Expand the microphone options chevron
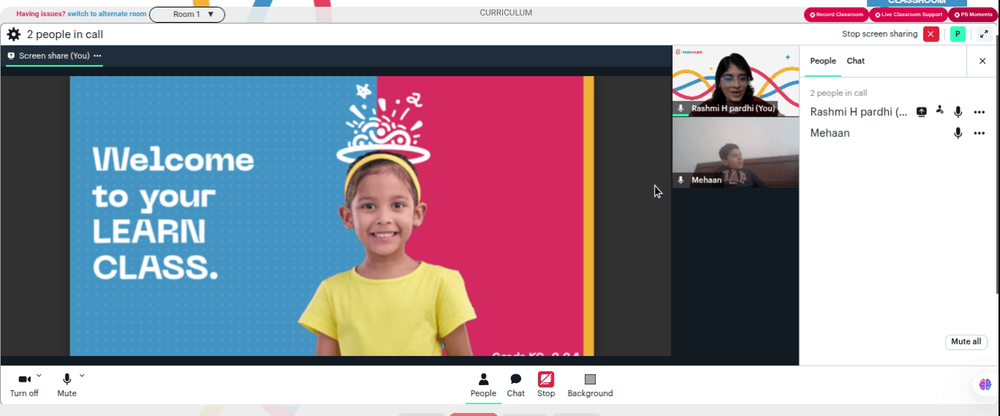1000x416 pixels. point(82,375)
